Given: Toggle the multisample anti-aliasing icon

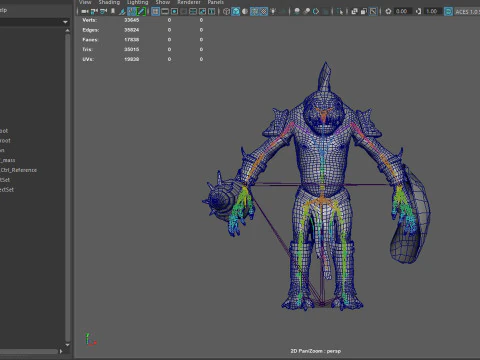Looking at the screenshot, I should (x=316, y=11).
